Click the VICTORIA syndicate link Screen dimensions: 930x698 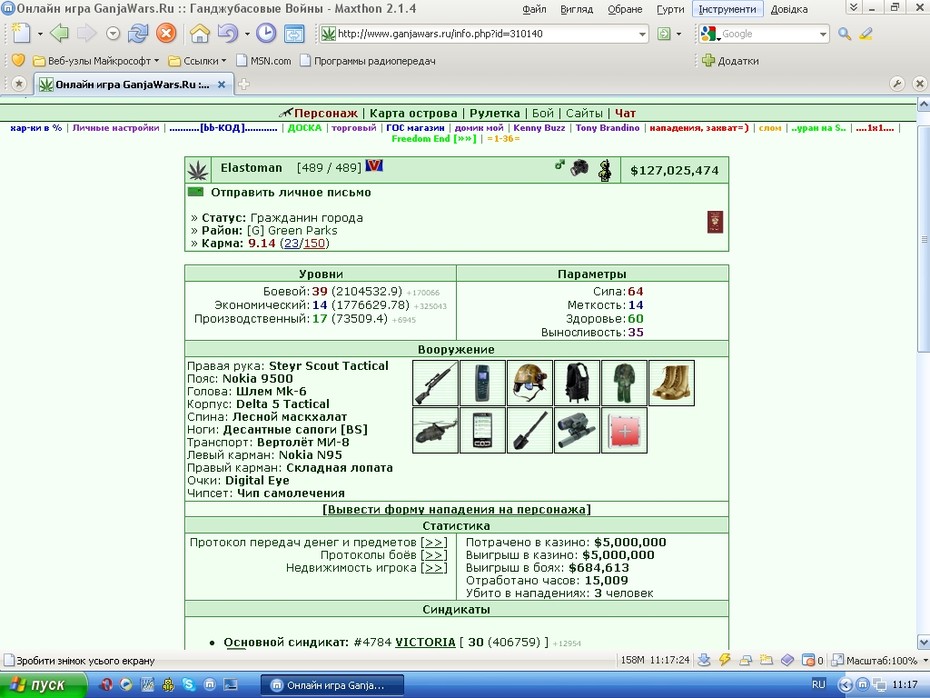click(425, 642)
